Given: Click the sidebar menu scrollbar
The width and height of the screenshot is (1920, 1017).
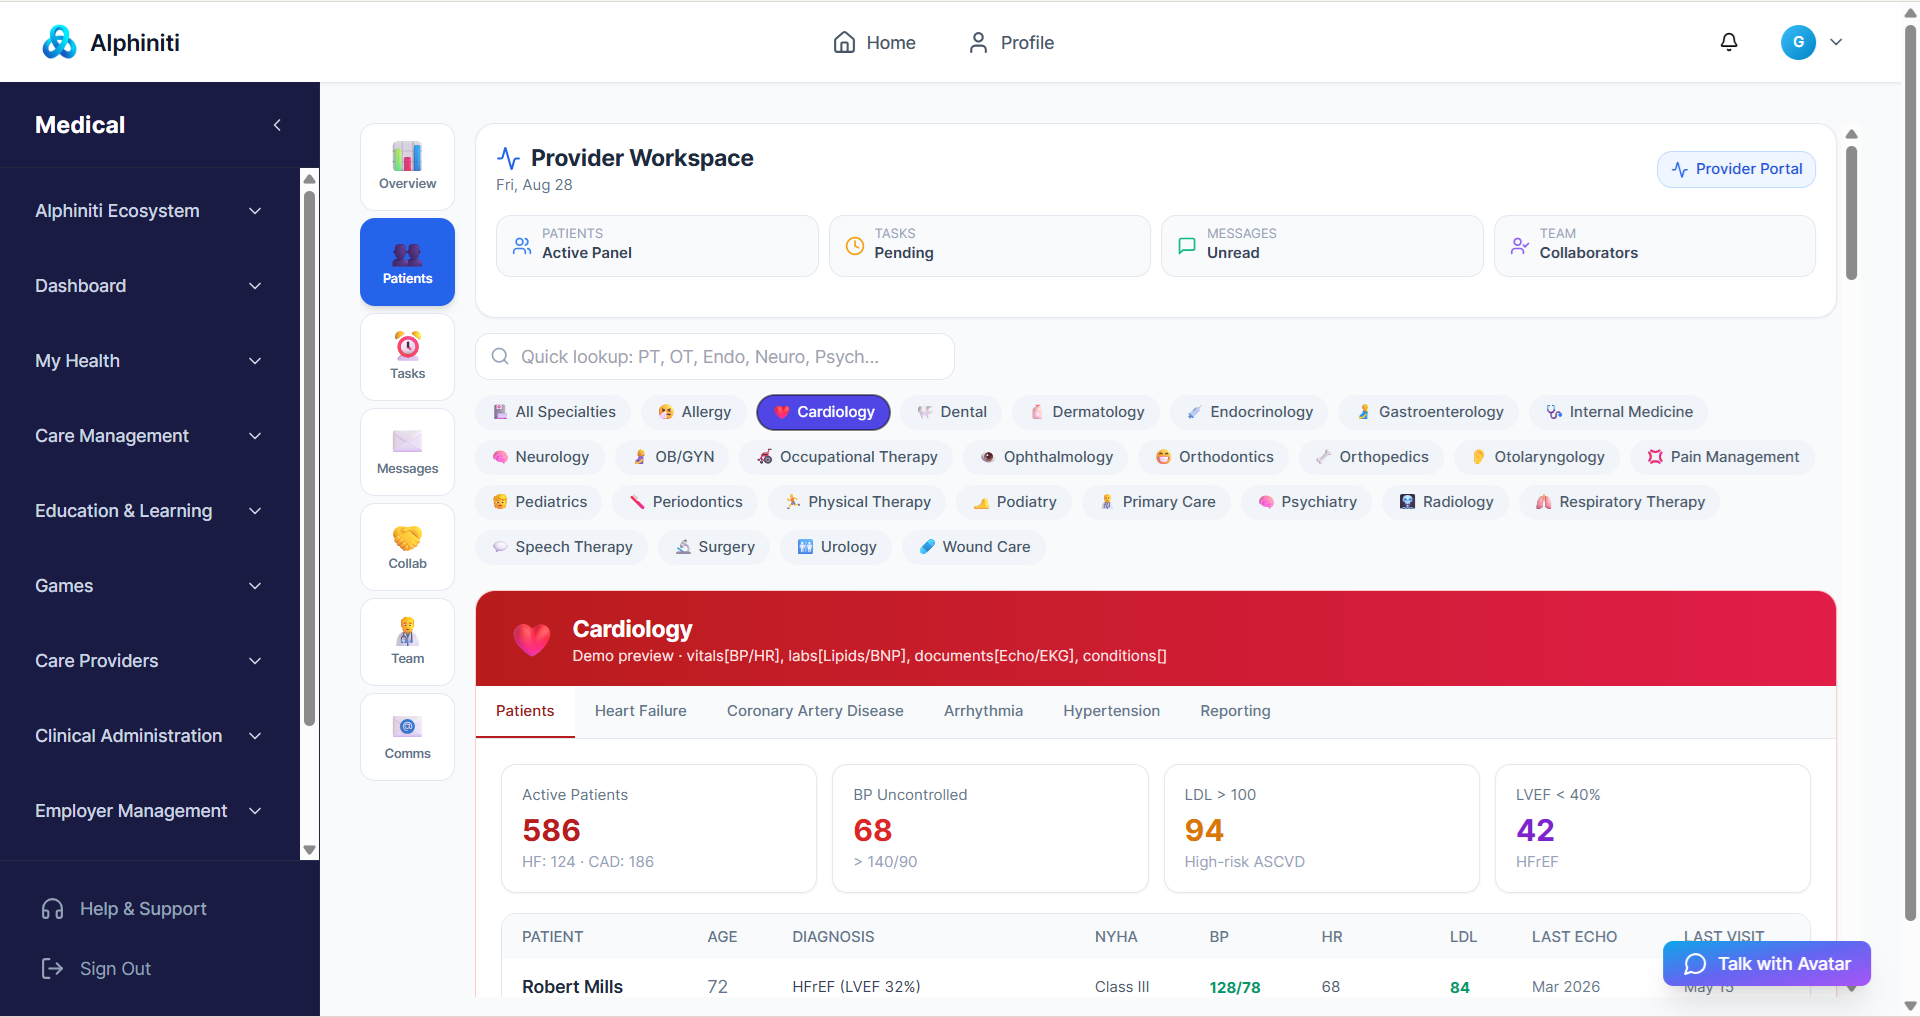Looking at the screenshot, I should pyautogui.click(x=309, y=460).
